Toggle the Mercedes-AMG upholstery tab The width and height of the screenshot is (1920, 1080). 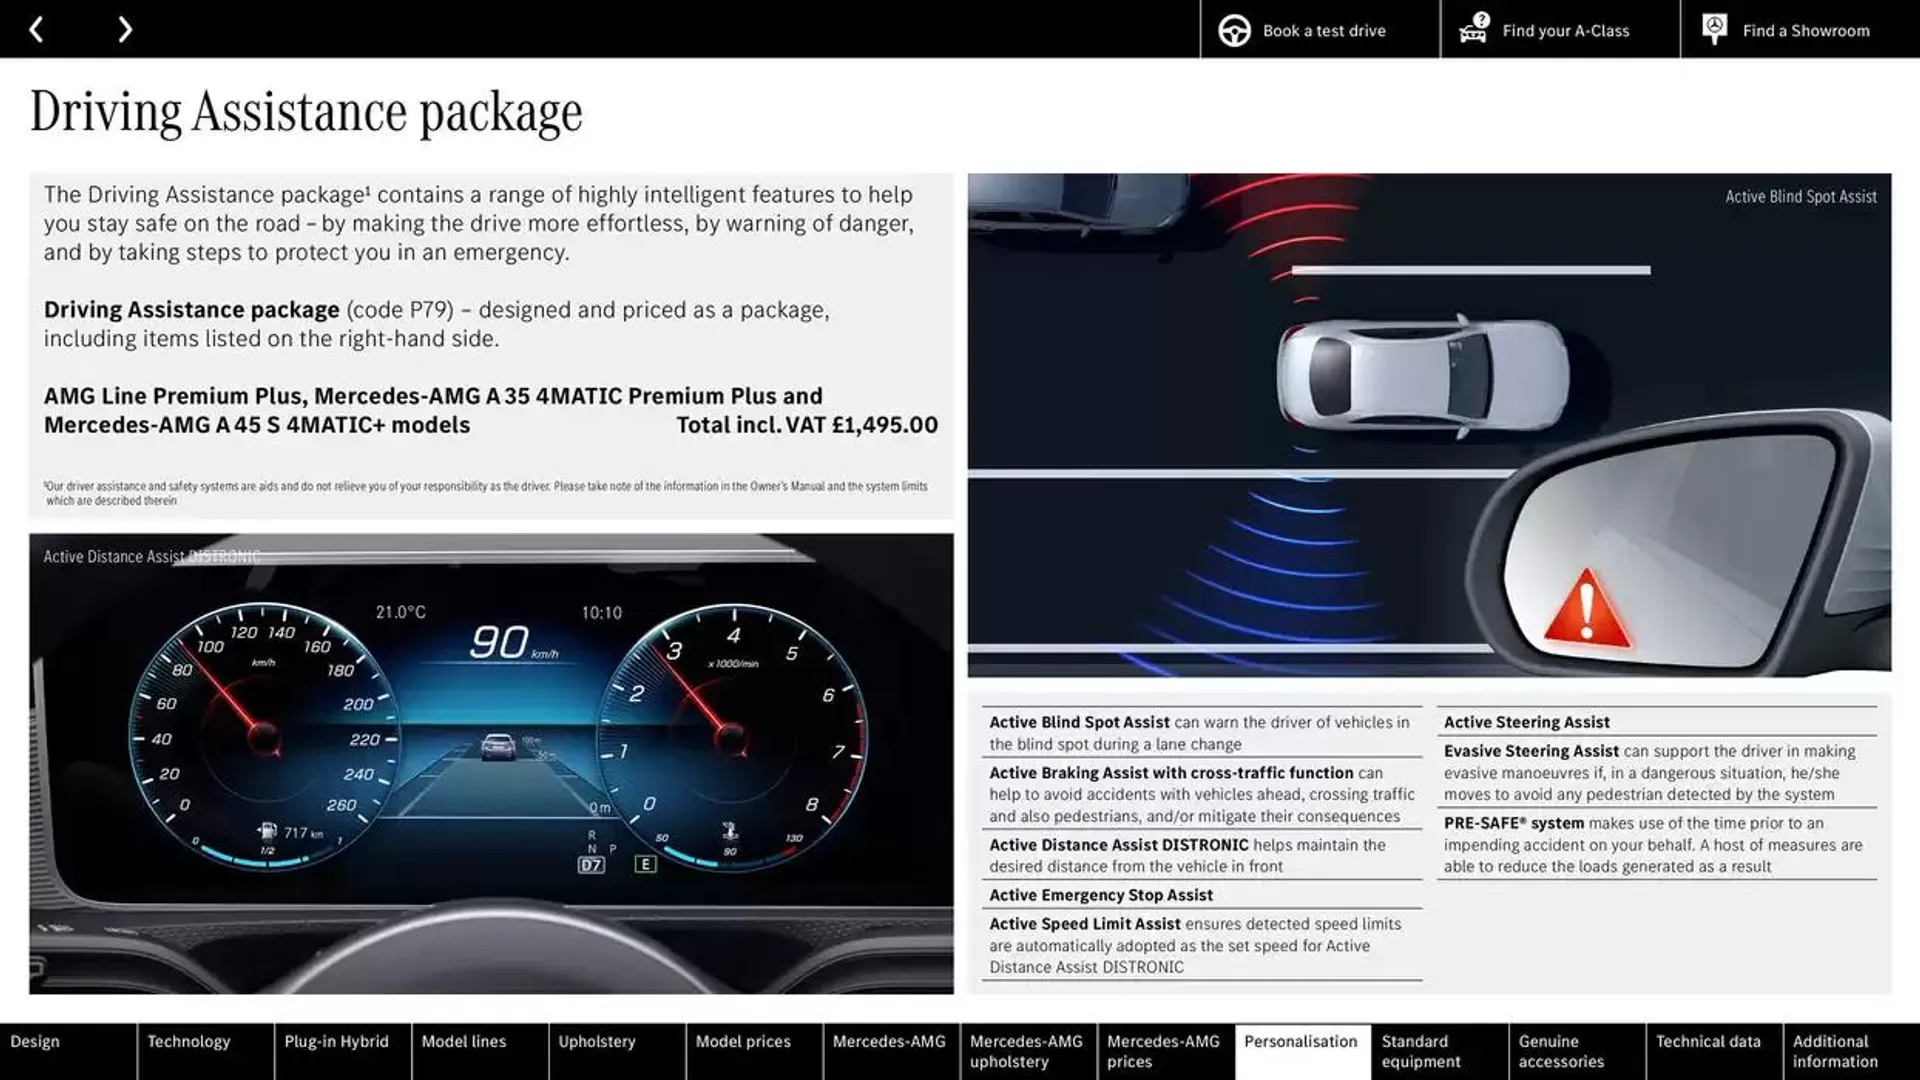coord(1026,1051)
